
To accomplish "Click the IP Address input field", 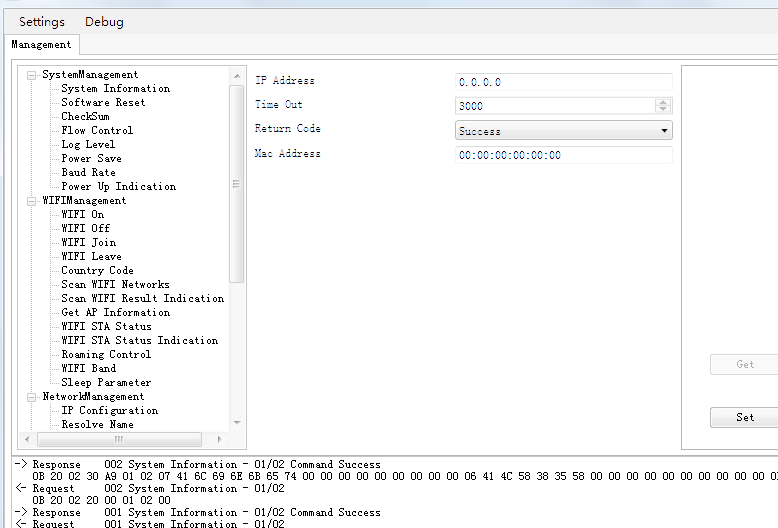I will (564, 82).
